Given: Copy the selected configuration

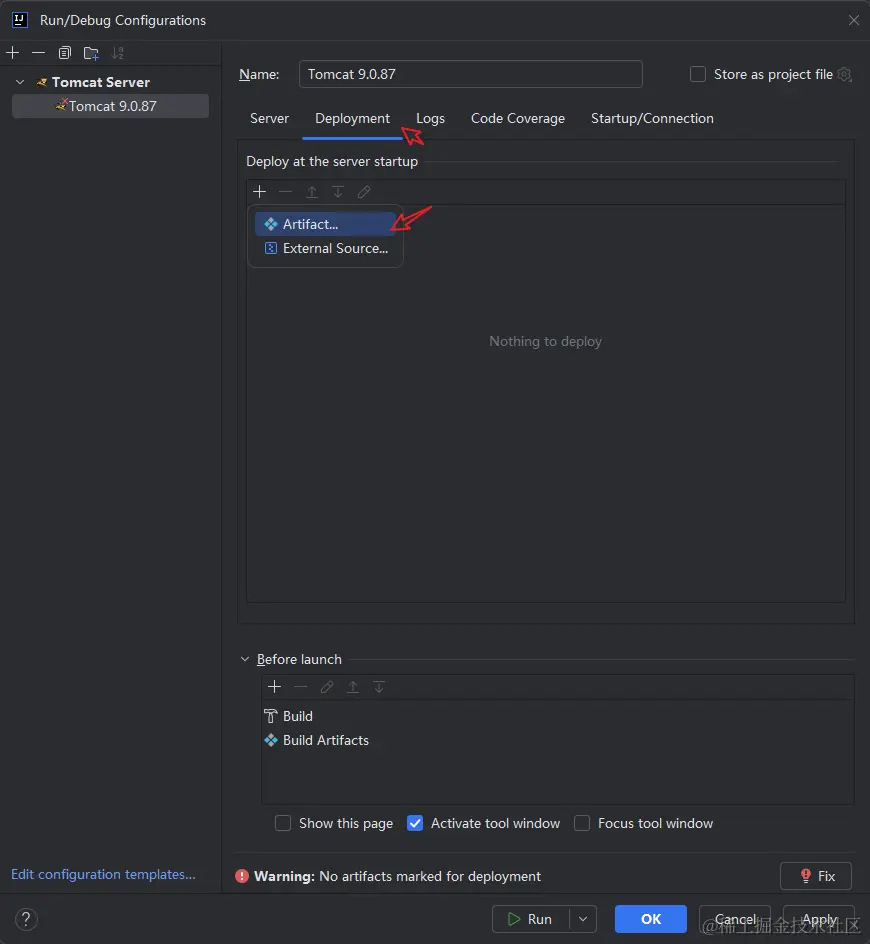Looking at the screenshot, I should (x=65, y=53).
